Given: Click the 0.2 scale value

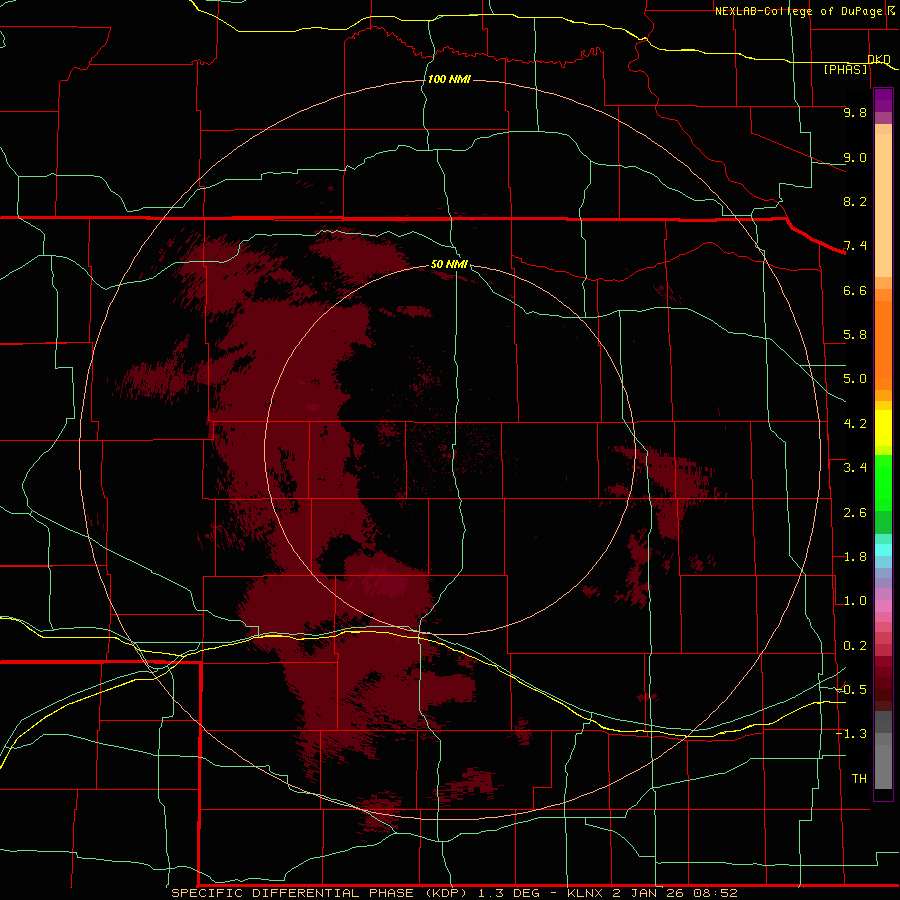Looking at the screenshot, I should 855,646.
